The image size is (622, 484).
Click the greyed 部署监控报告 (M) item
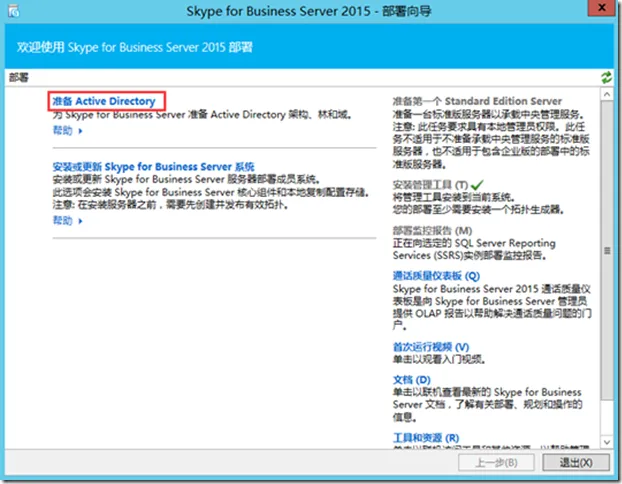tap(432, 230)
